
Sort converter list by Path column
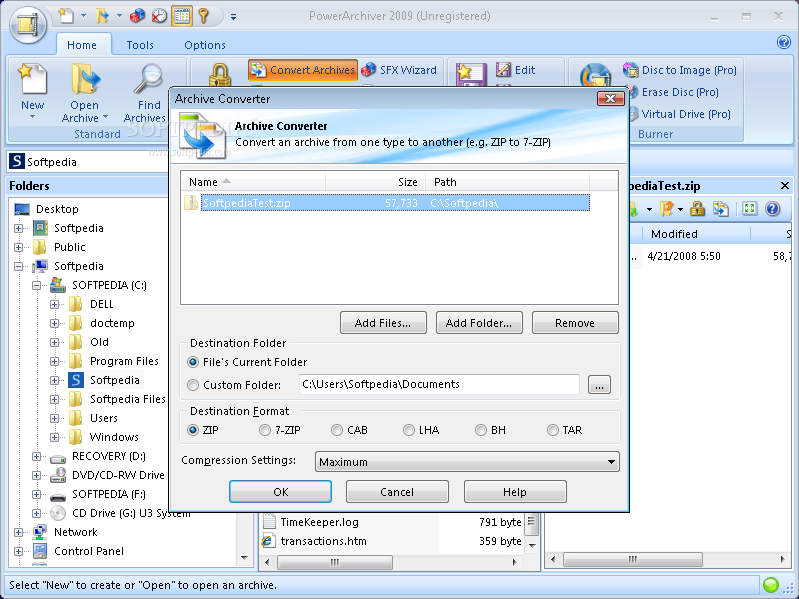508,182
